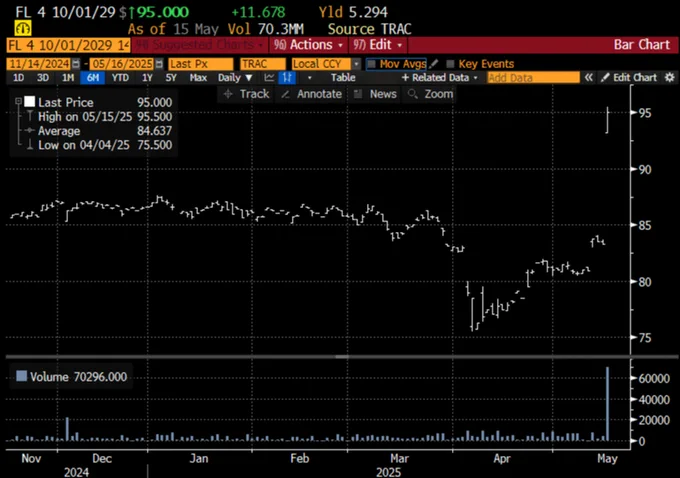The width and height of the screenshot is (680, 478).
Task: Click the Bar Chart title label
Action: pyautogui.click(x=641, y=45)
